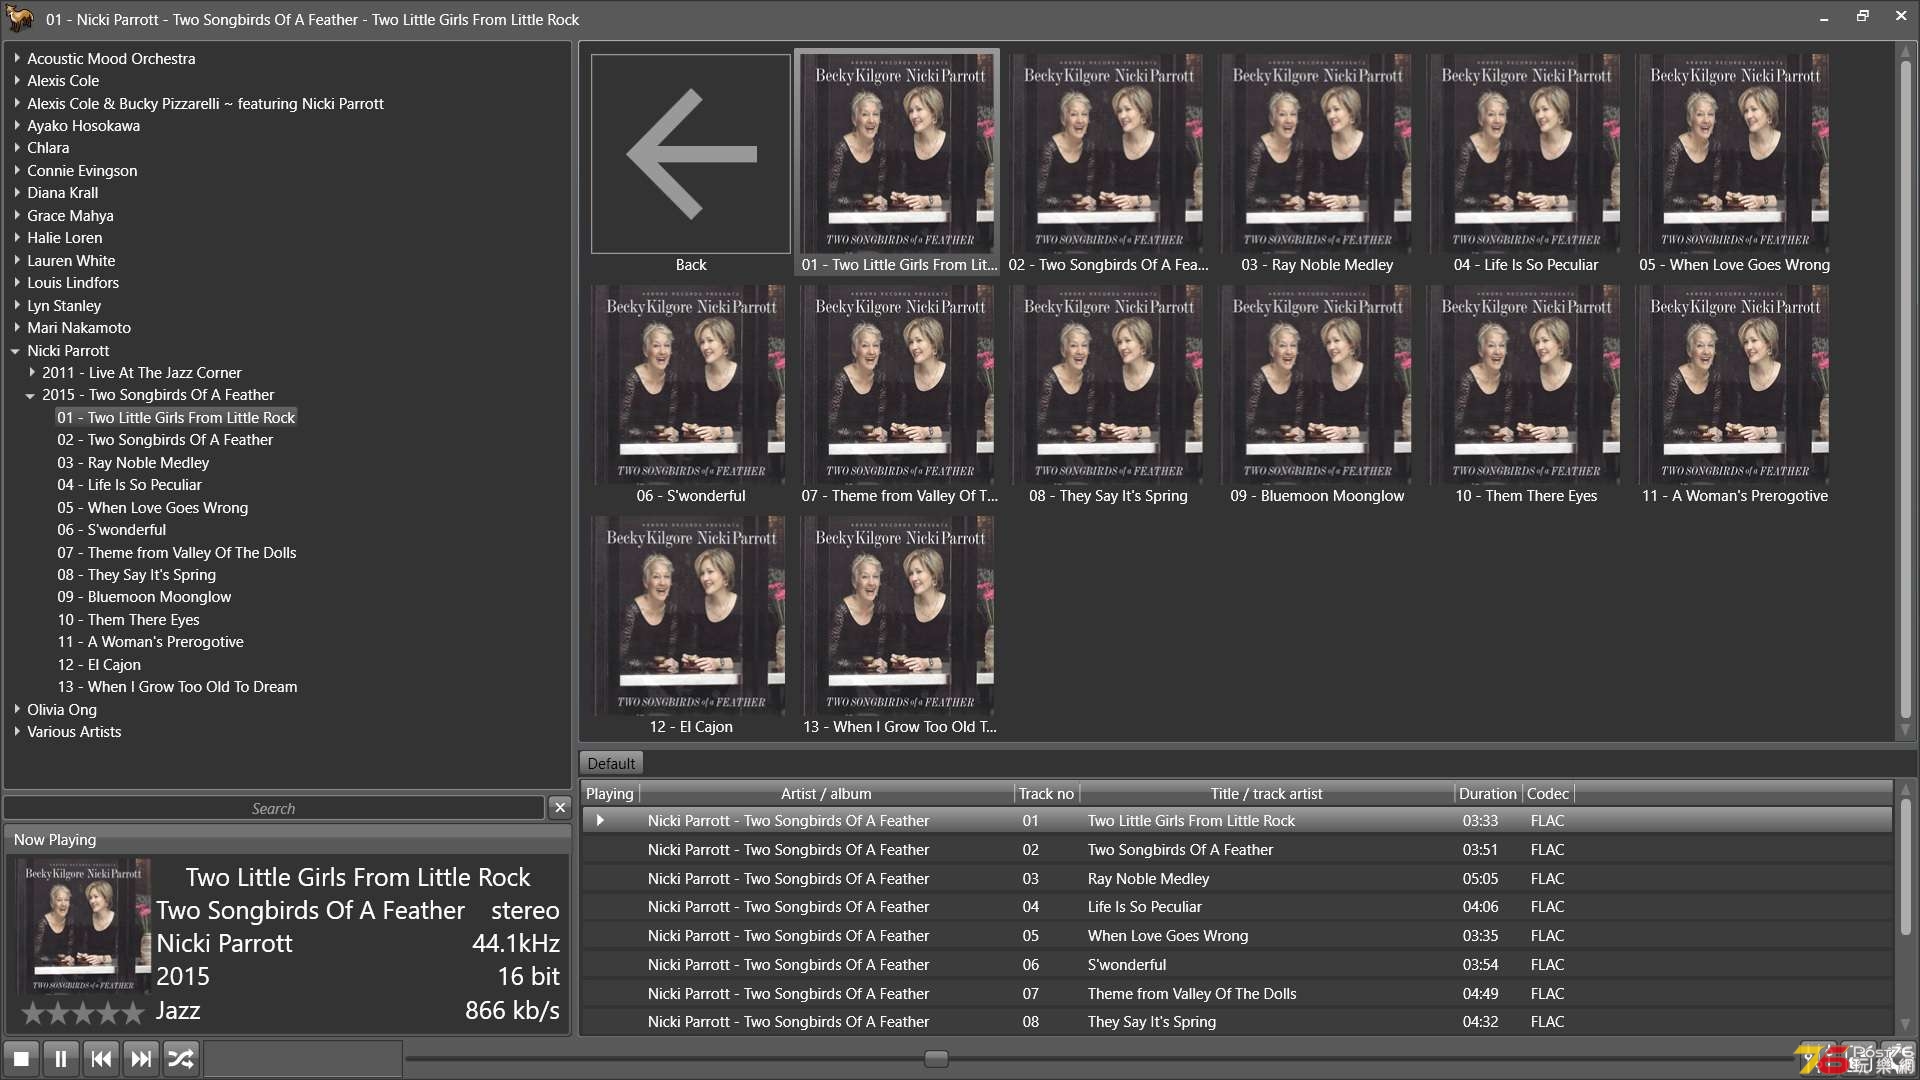
Task: Open thumbnail 05 - When Love Goes Wrong
Action: tap(1735, 163)
